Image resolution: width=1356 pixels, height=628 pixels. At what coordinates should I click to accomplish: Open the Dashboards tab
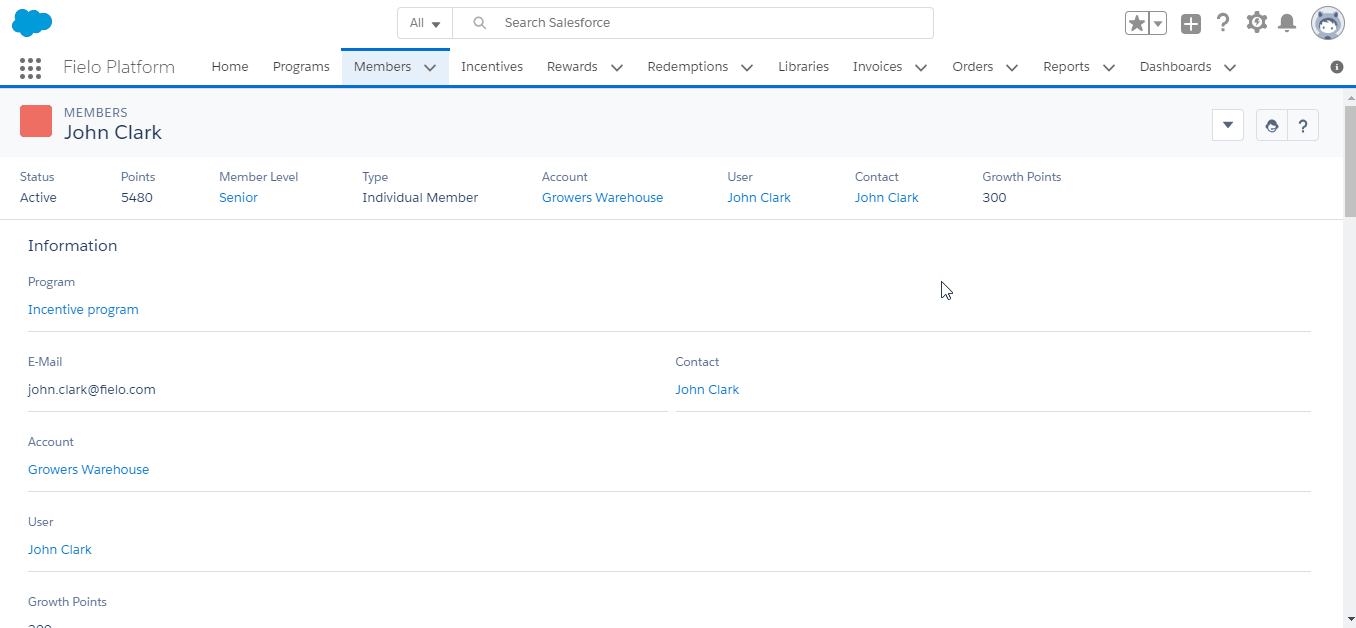coord(1176,67)
